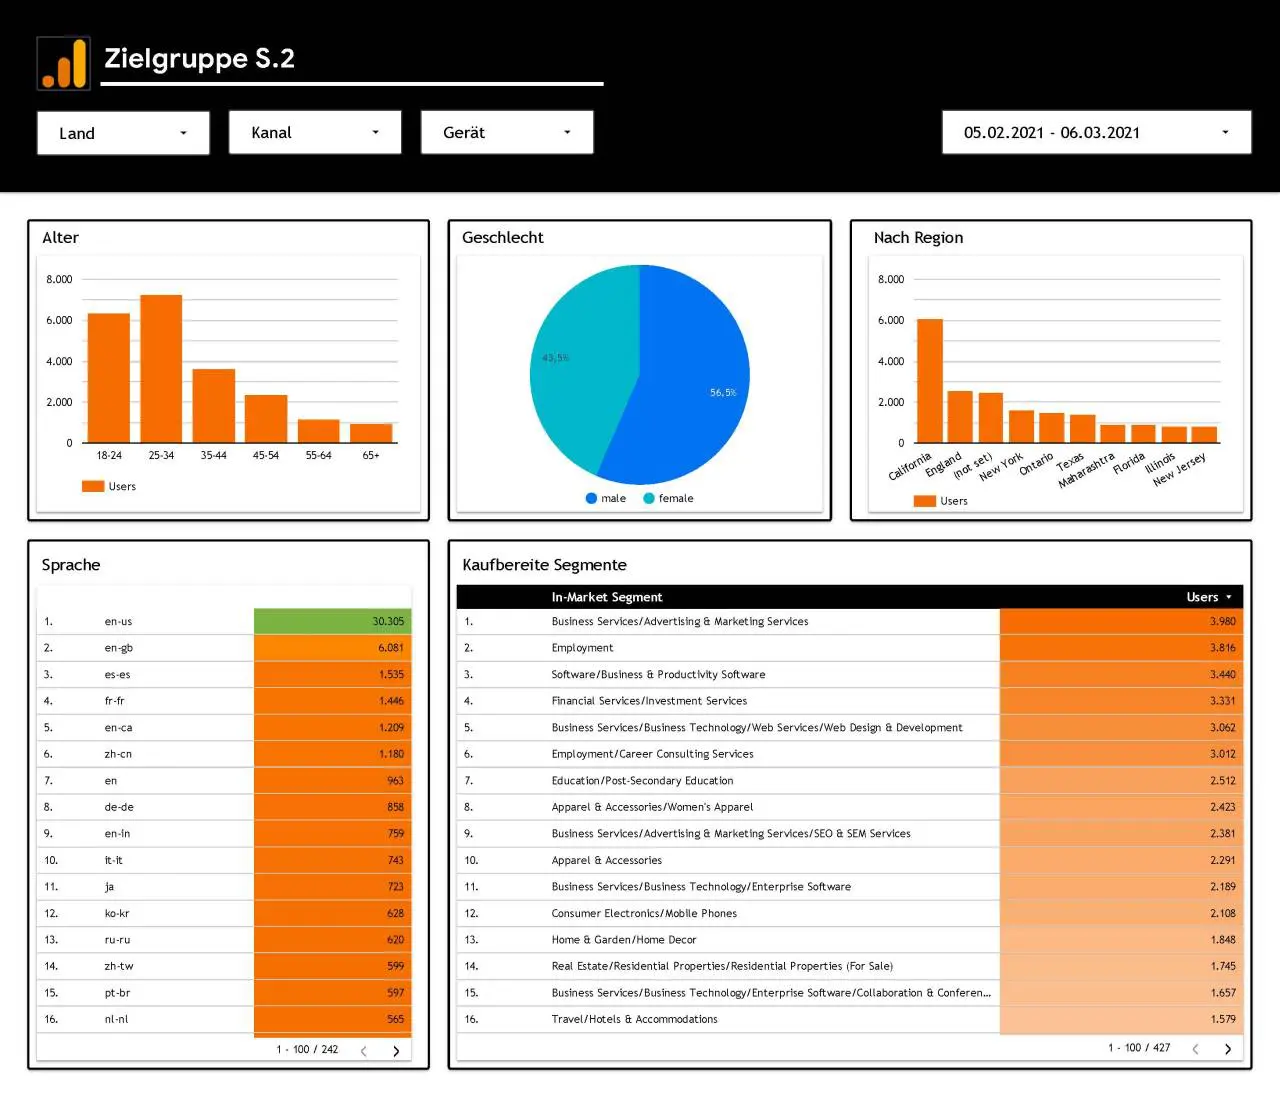Viewport: 1280px width, 1097px height.
Task: Click the Google Analytics logo icon
Action: coord(64,63)
